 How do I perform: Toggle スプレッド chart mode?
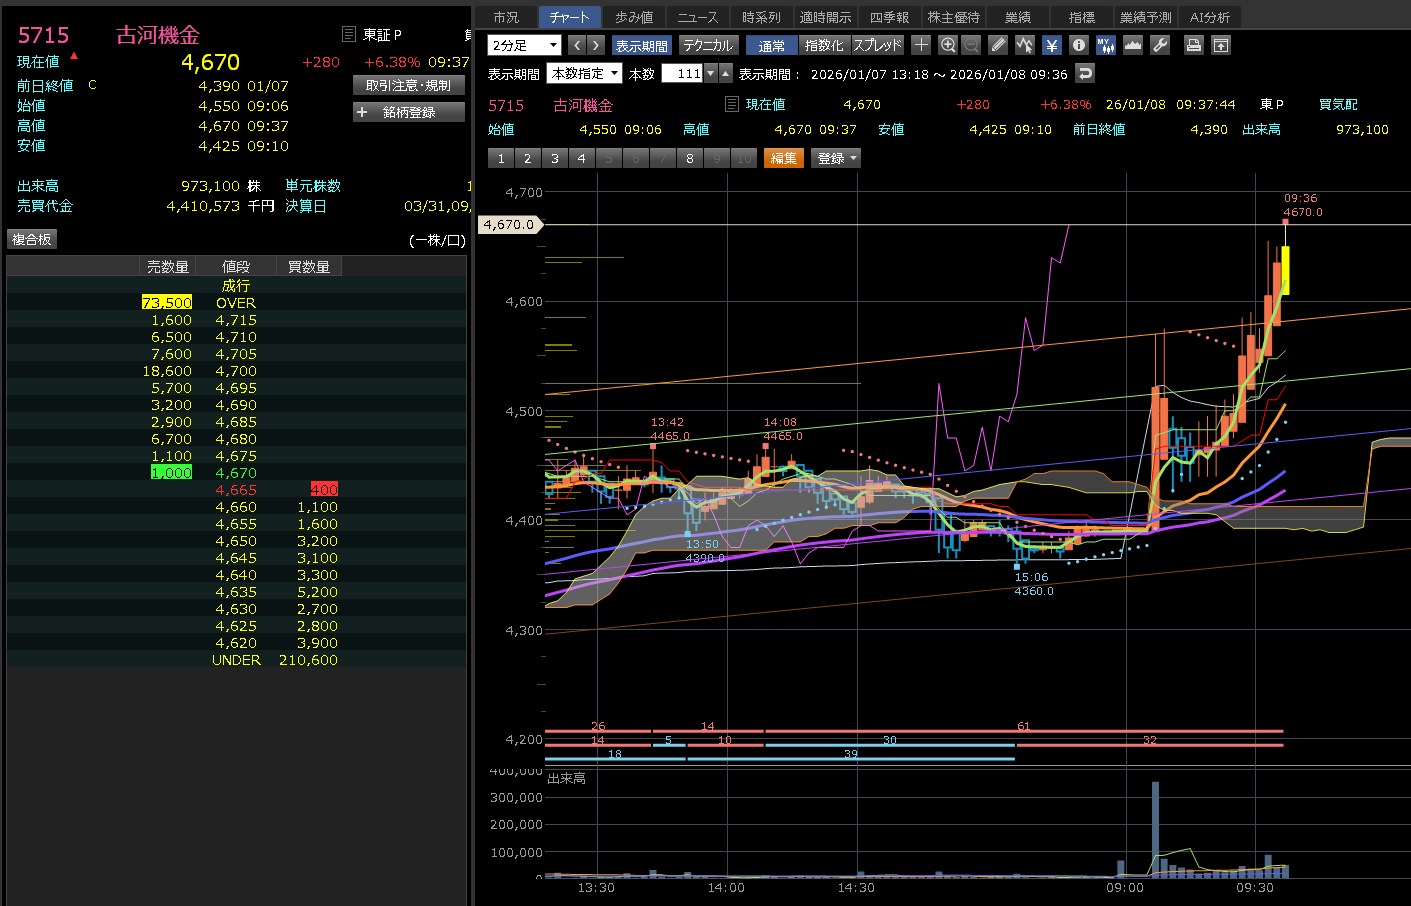coord(877,45)
